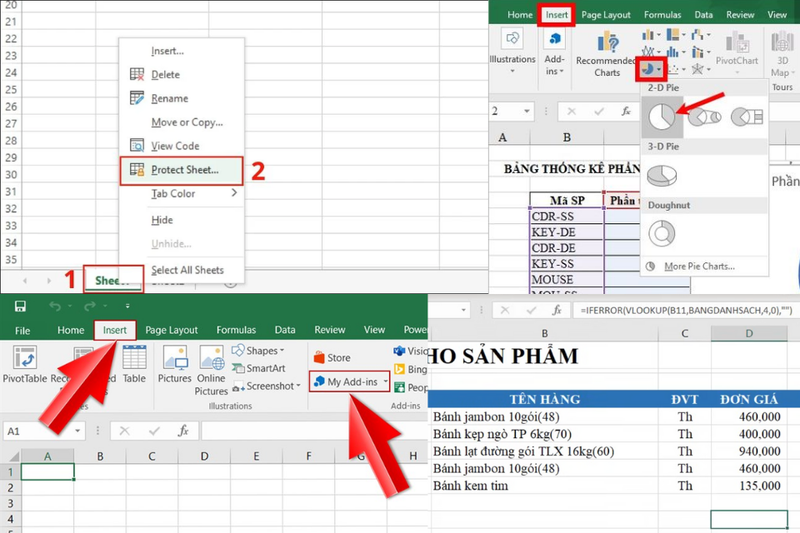800x533 pixels.
Task: Select the Bar of Pie chart thumbnail
Action: click(x=746, y=117)
